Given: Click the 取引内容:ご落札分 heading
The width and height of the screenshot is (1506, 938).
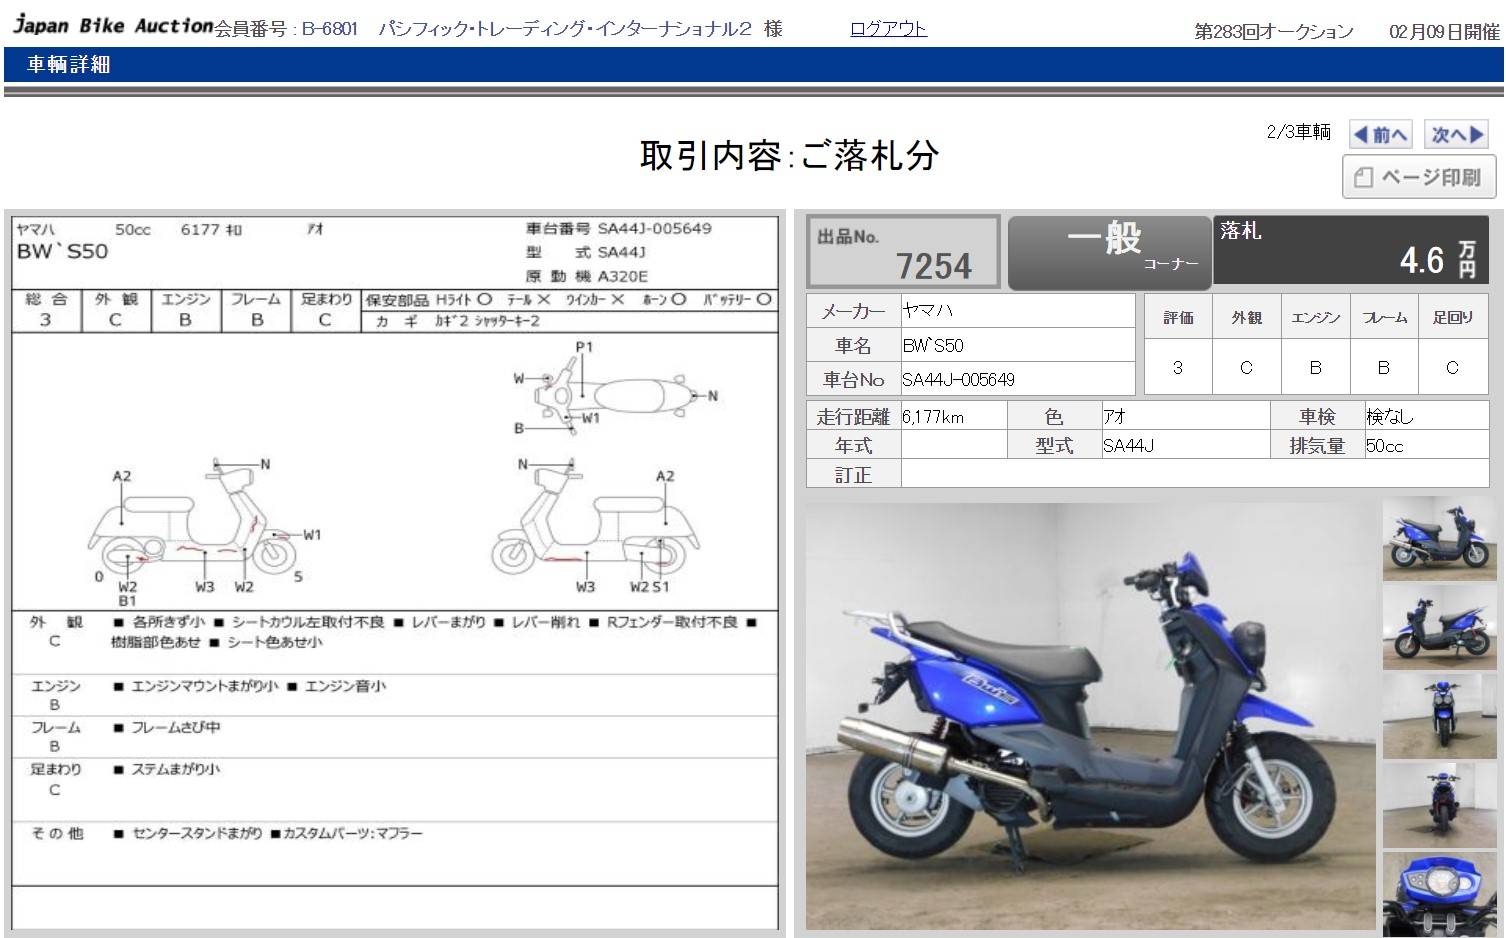Looking at the screenshot, I should pyautogui.click(x=790, y=155).
